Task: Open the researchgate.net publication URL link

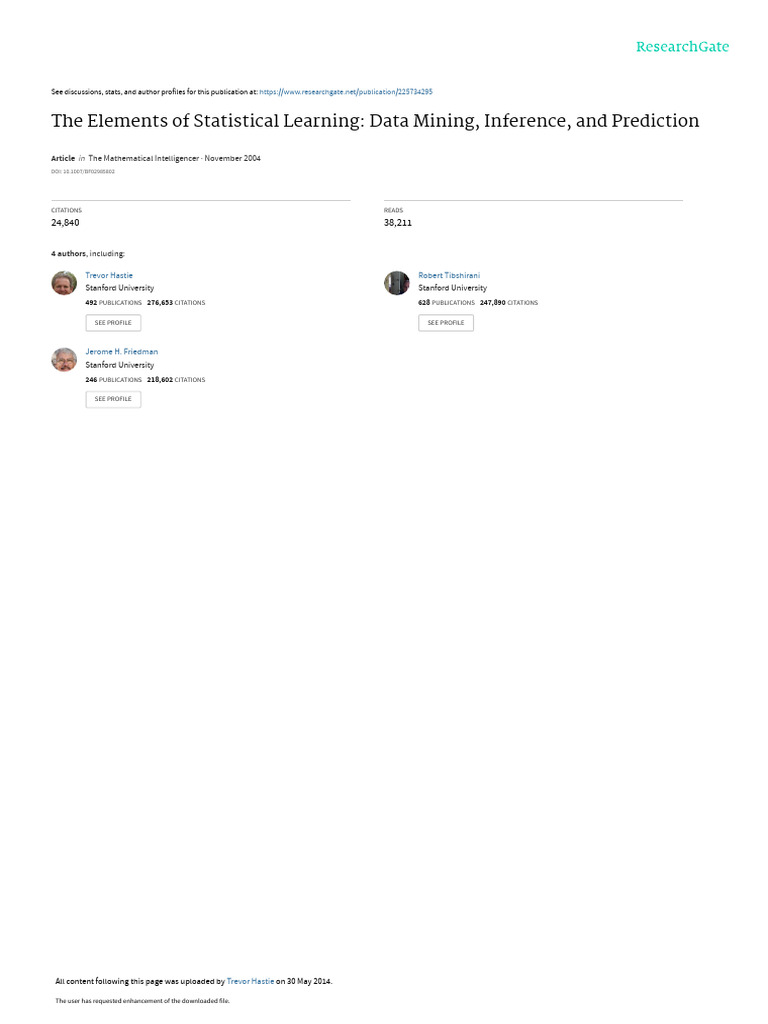Action: tap(345, 92)
